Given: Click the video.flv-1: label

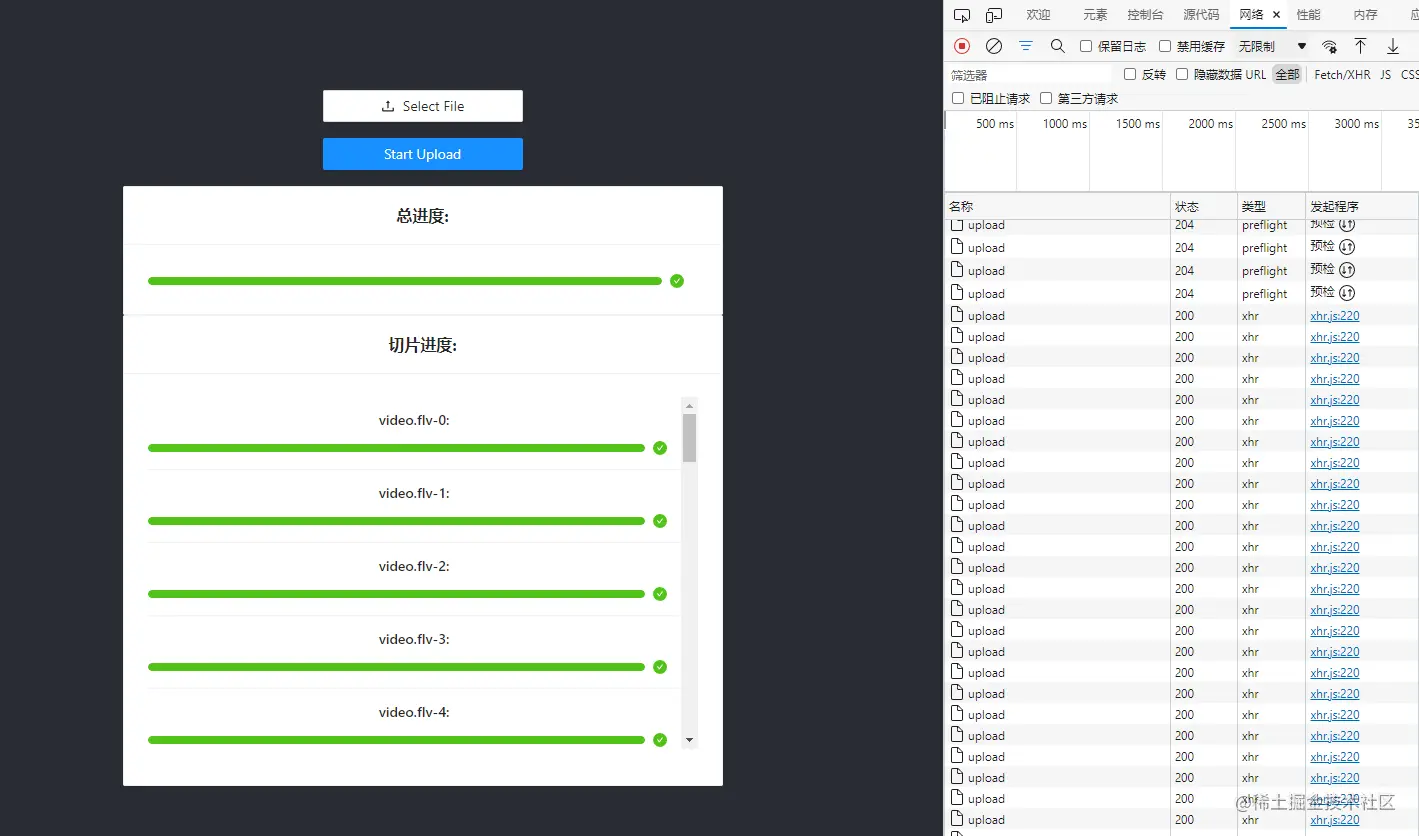Looking at the screenshot, I should click(414, 493).
